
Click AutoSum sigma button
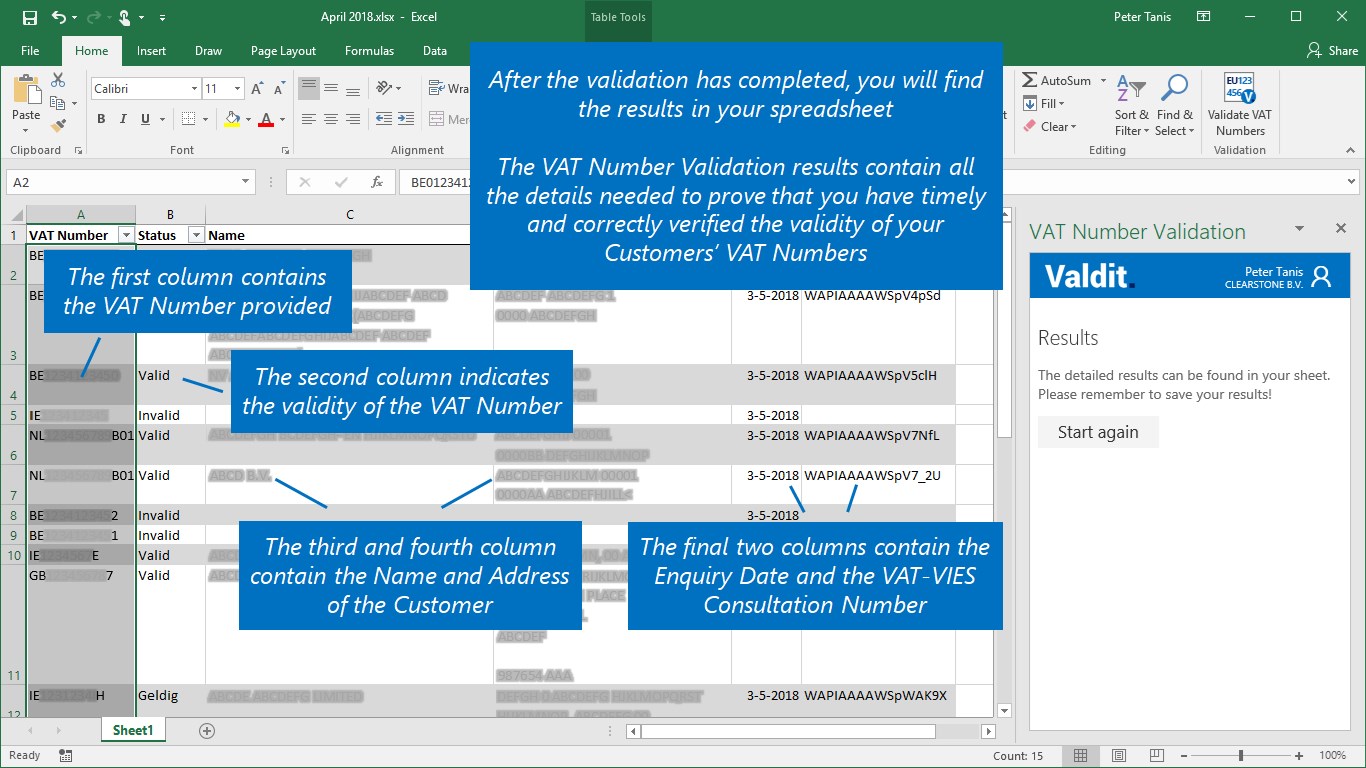point(1057,80)
